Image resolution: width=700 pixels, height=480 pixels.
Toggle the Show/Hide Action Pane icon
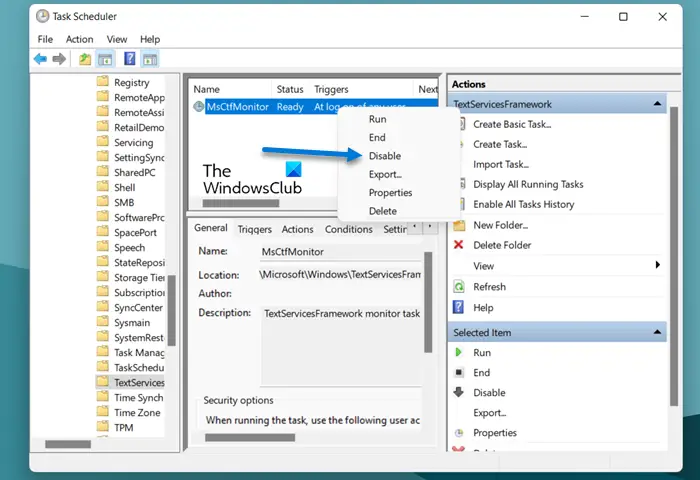pyautogui.click(x=150, y=59)
